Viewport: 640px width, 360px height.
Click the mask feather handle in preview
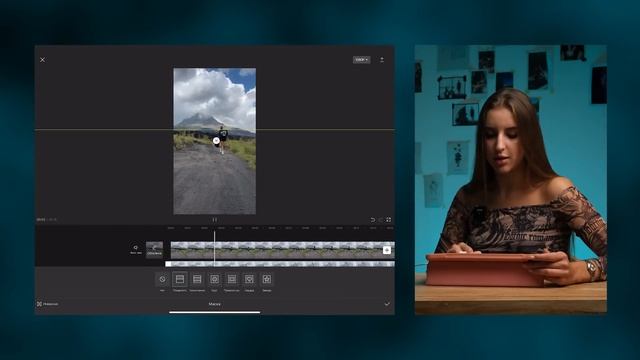(x=216, y=141)
